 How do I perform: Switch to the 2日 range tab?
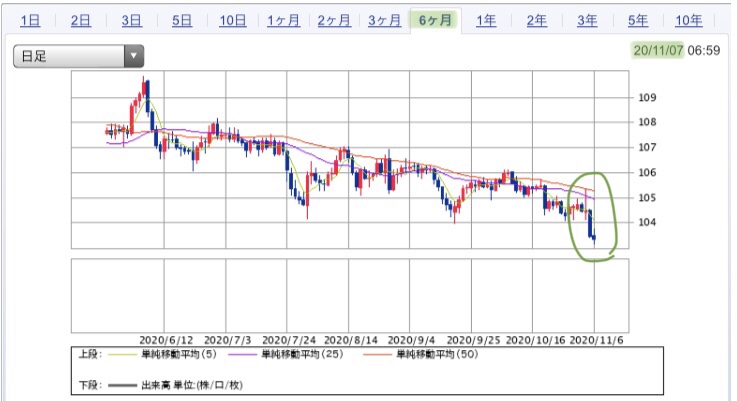pyautogui.click(x=80, y=21)
